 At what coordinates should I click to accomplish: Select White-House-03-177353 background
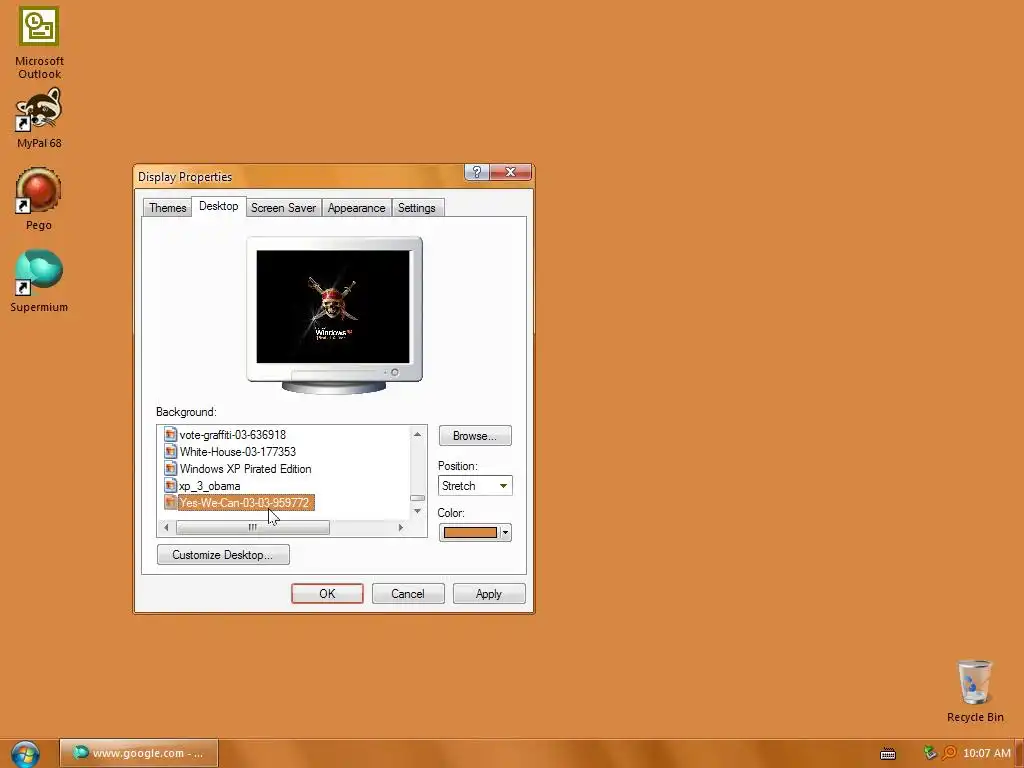[x=238, y=451]
